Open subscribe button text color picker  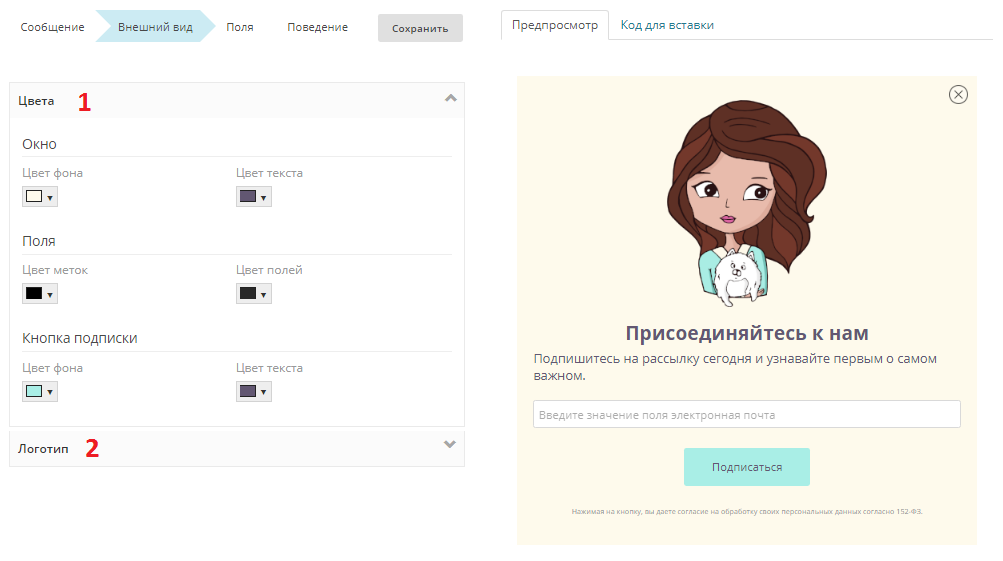(253, 391)
